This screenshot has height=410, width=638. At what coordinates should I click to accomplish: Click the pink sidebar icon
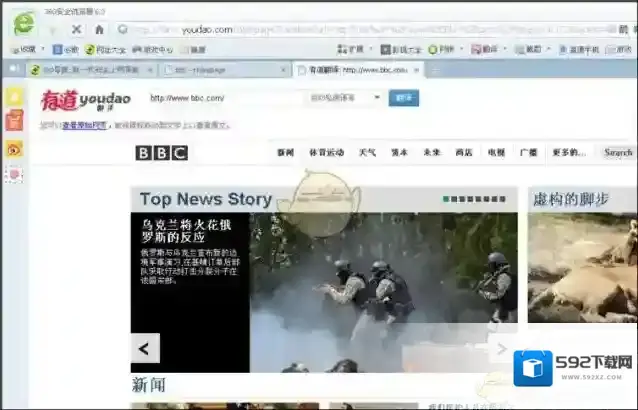(x=14, y=174)
